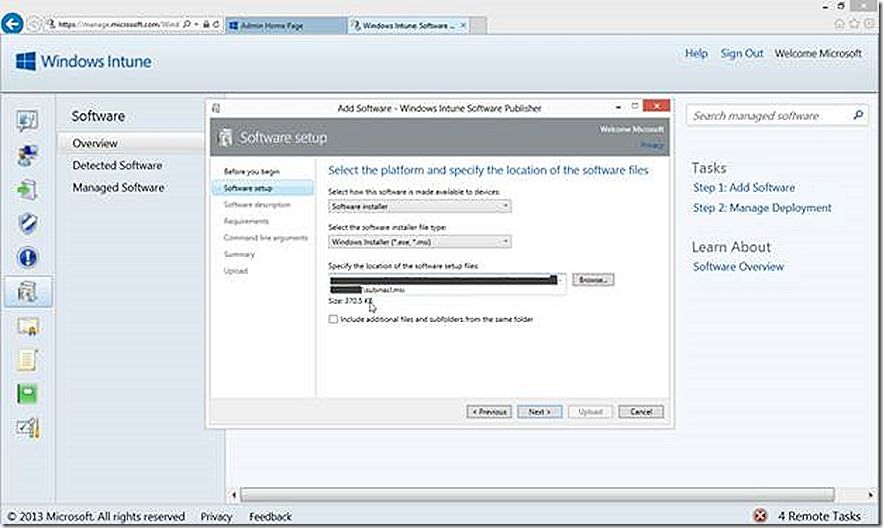Image resolution: width=883 pixels, height=528 pixels.
Task: Open Step 1: Add Software link
Action: pos(744,187)
